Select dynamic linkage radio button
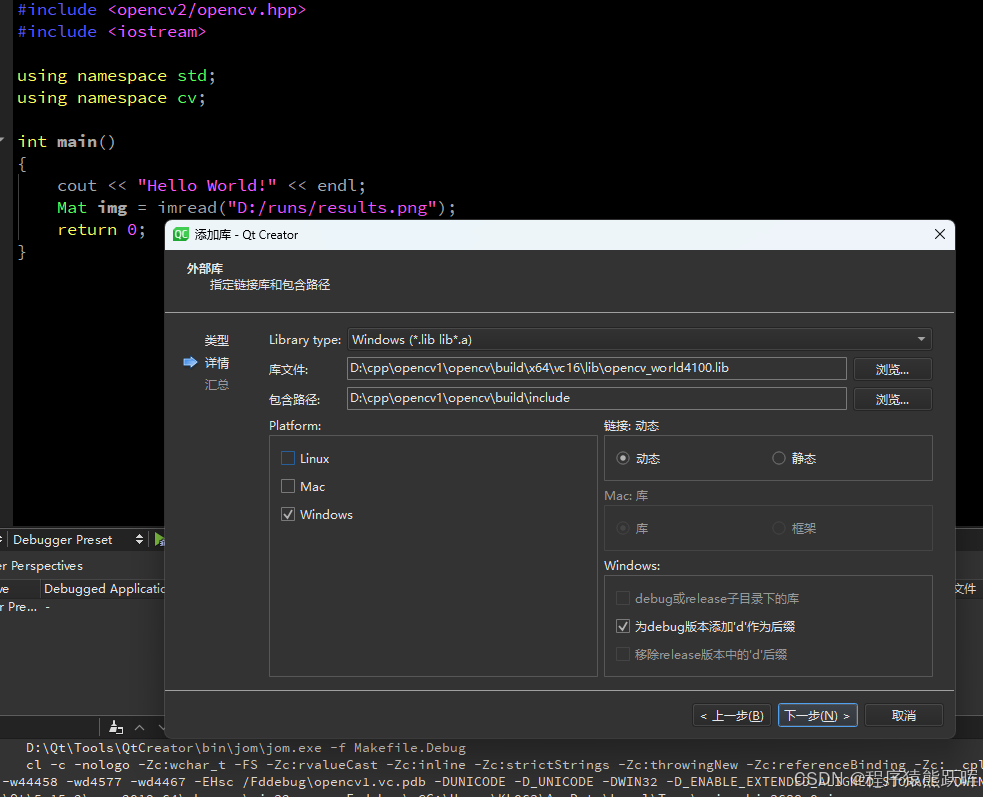This screenshot has width=983, height=797. 623,458
